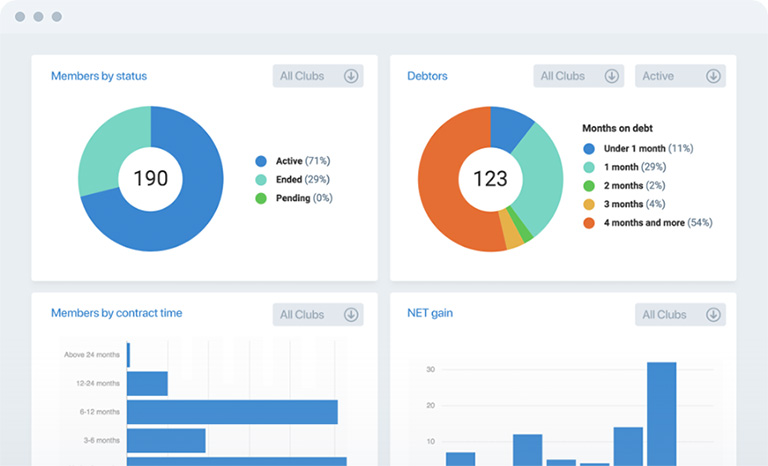
Task: Click the 10 value on NET gain axis
Action: (x=431, y=441)
